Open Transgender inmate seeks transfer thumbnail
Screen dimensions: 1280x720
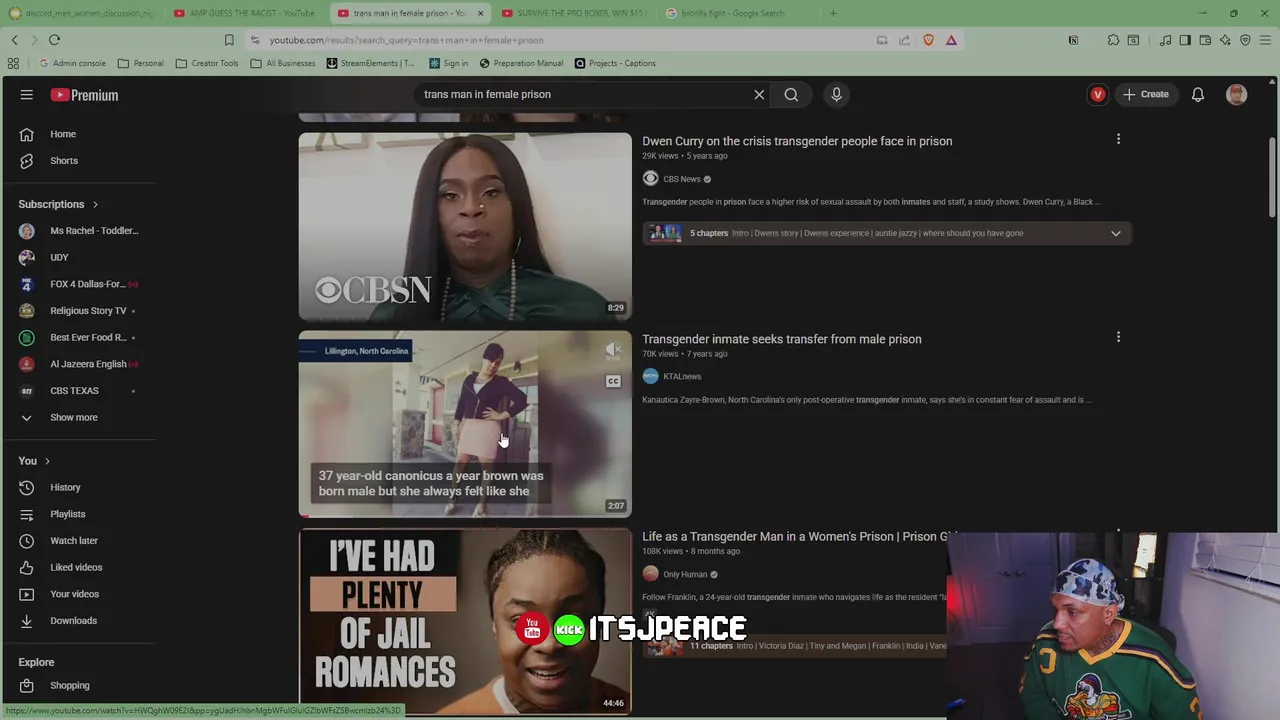(465, 424)
